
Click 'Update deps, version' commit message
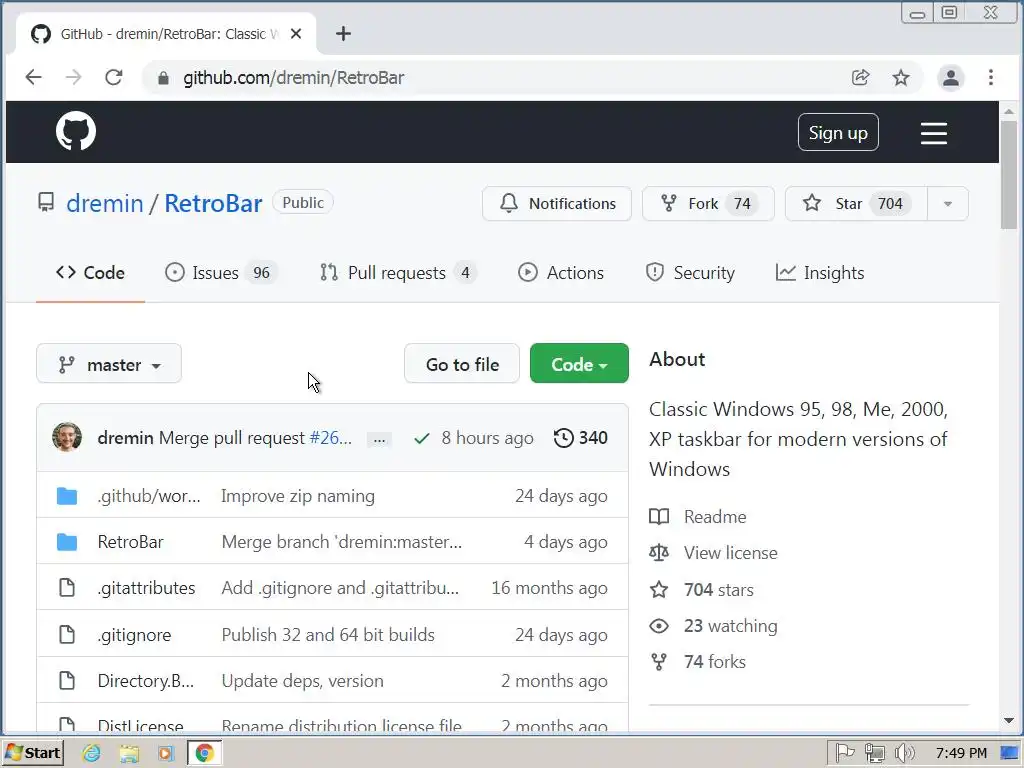click(302, 680)
